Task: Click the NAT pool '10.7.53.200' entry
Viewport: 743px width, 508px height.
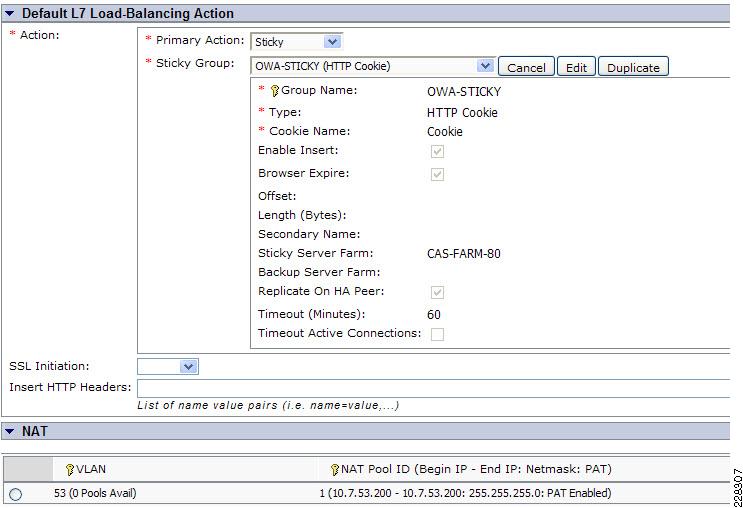Action: point(465,493)
